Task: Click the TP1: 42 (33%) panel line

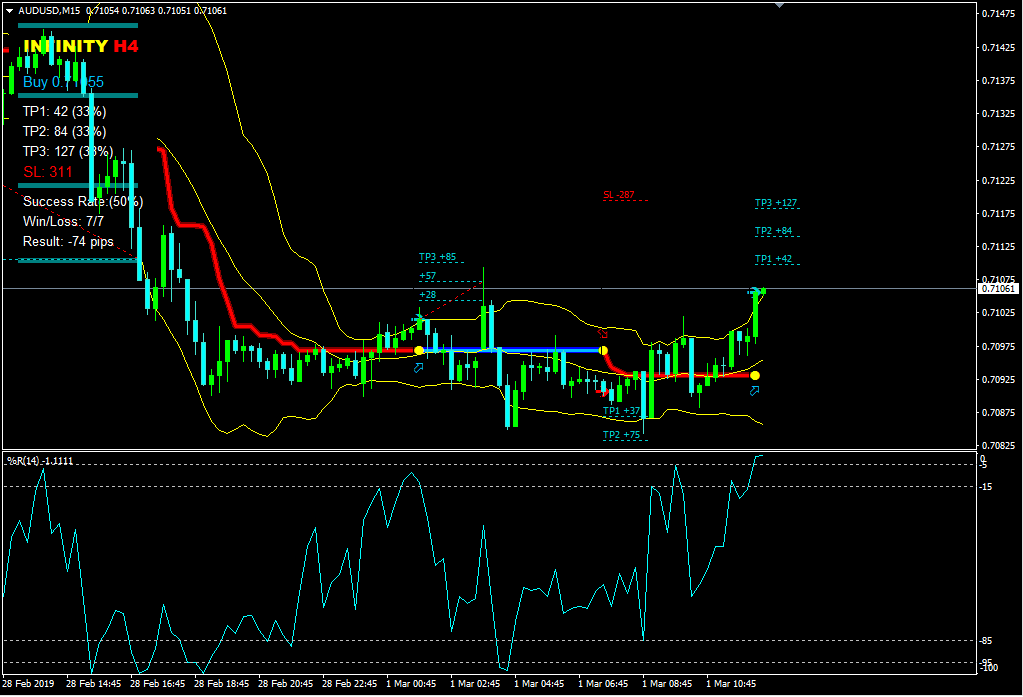Action: point(65,112)
